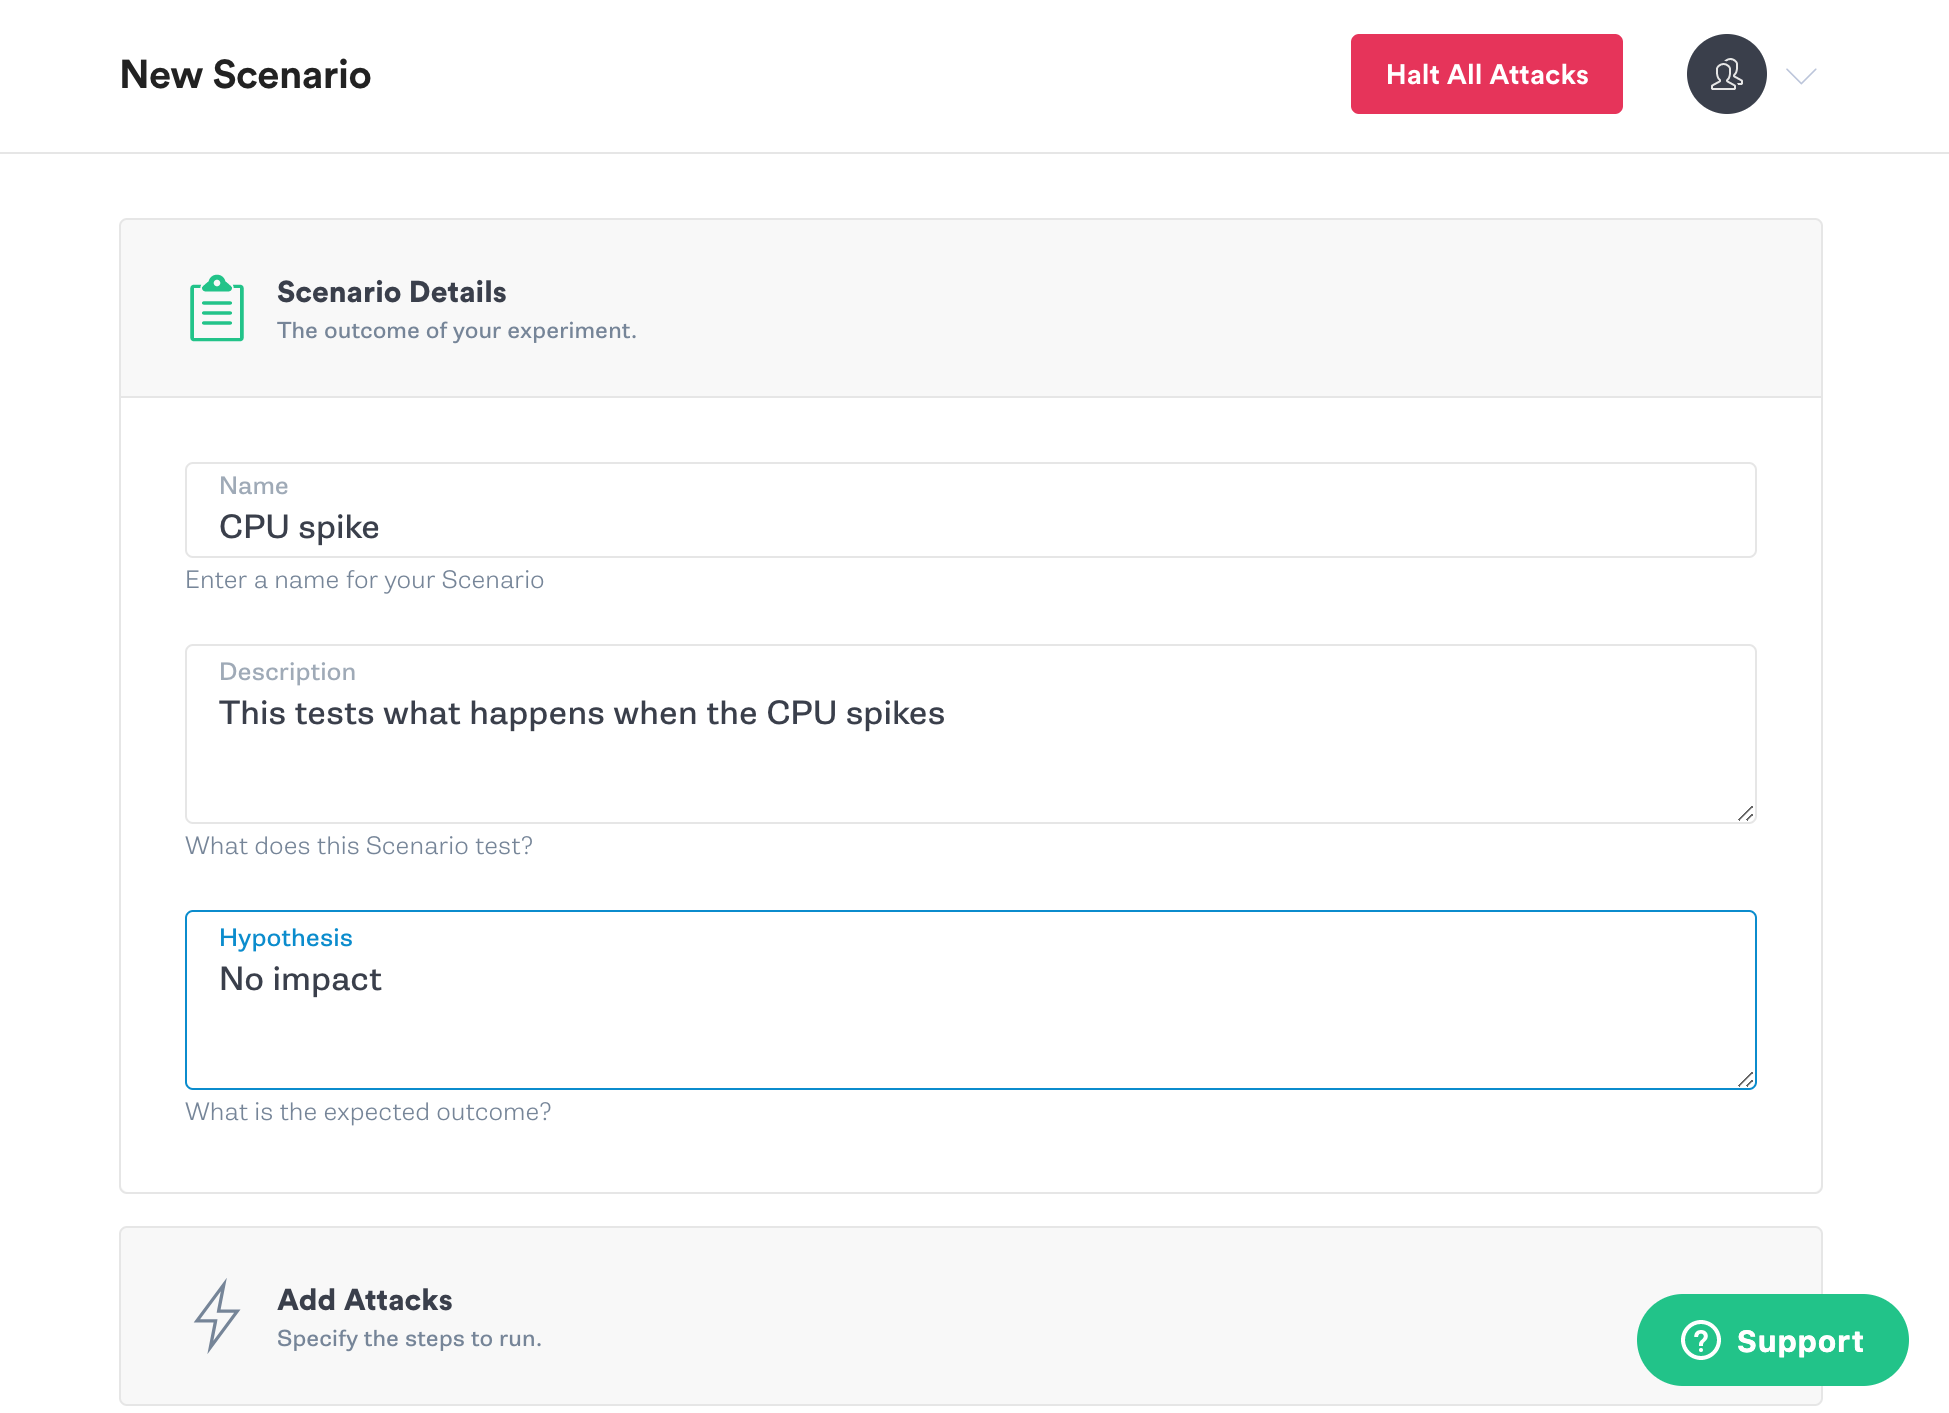Click the user profile avatar icon
1949x1413 pixels.
coord(1726,74)
